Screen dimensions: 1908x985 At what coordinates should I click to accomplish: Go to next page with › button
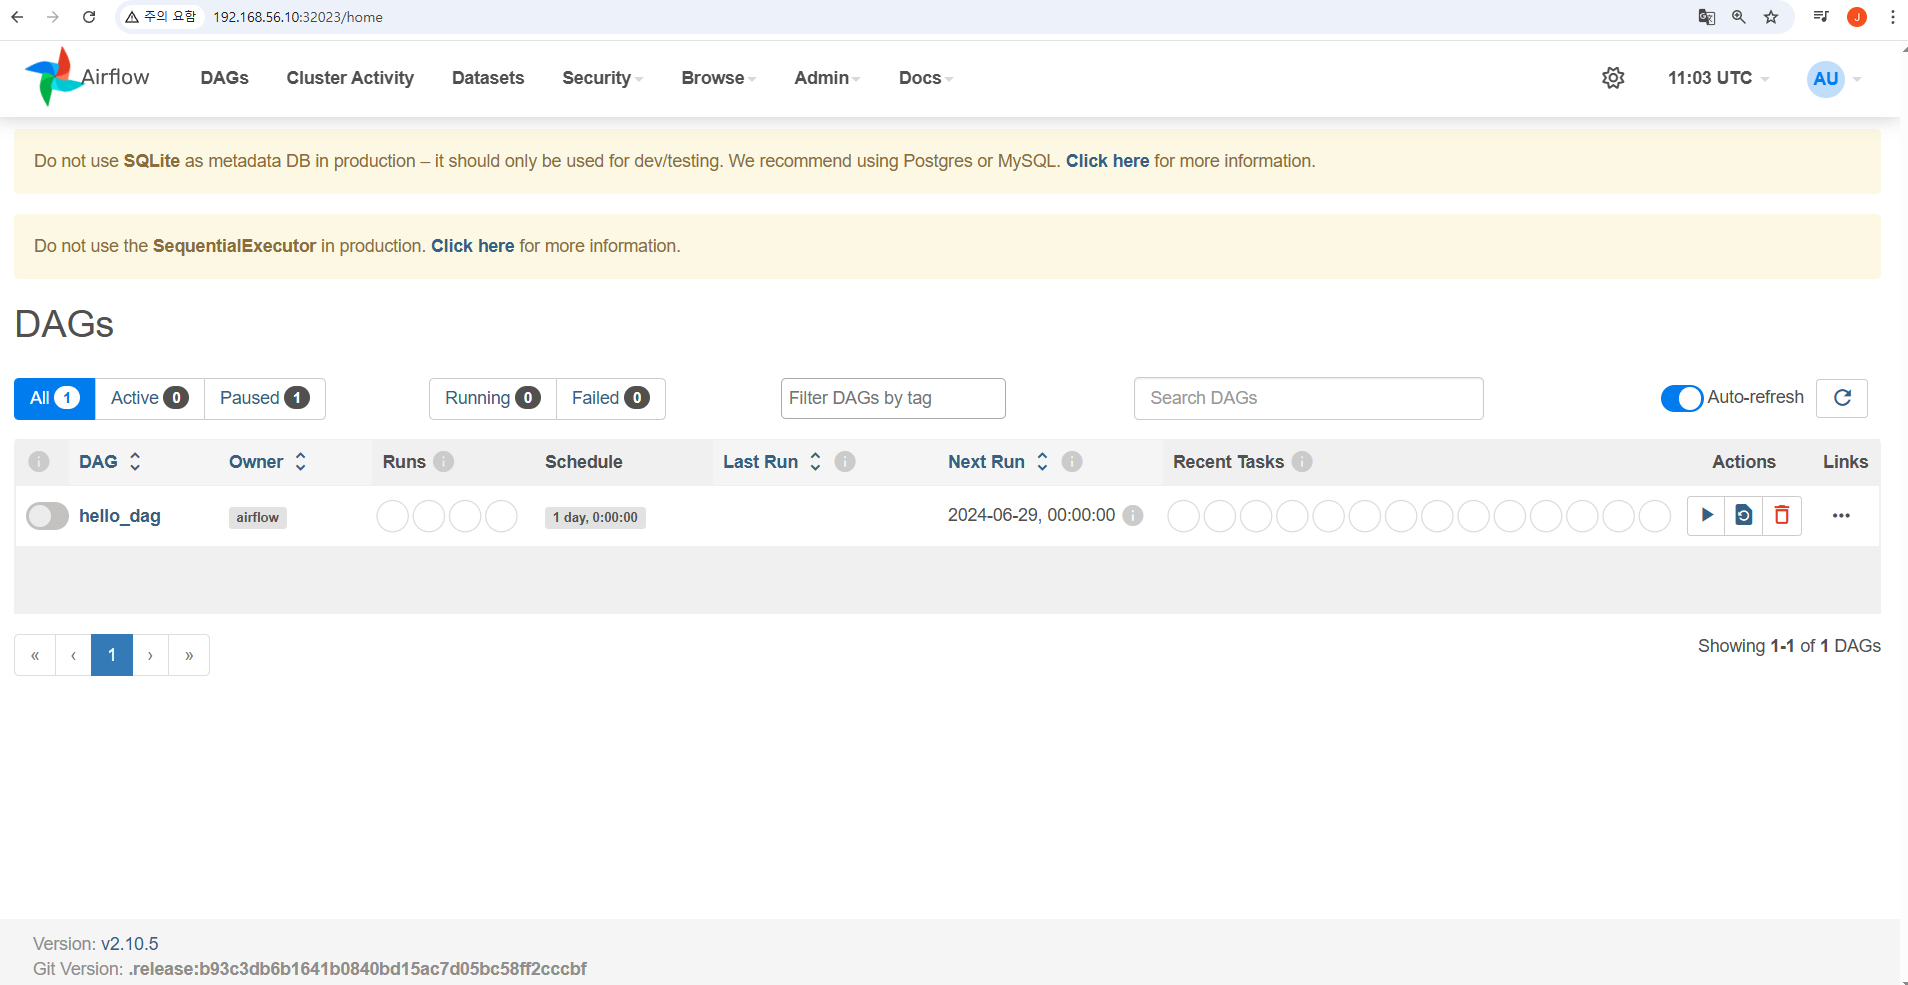pyautogui.click(x=150, y=655)
